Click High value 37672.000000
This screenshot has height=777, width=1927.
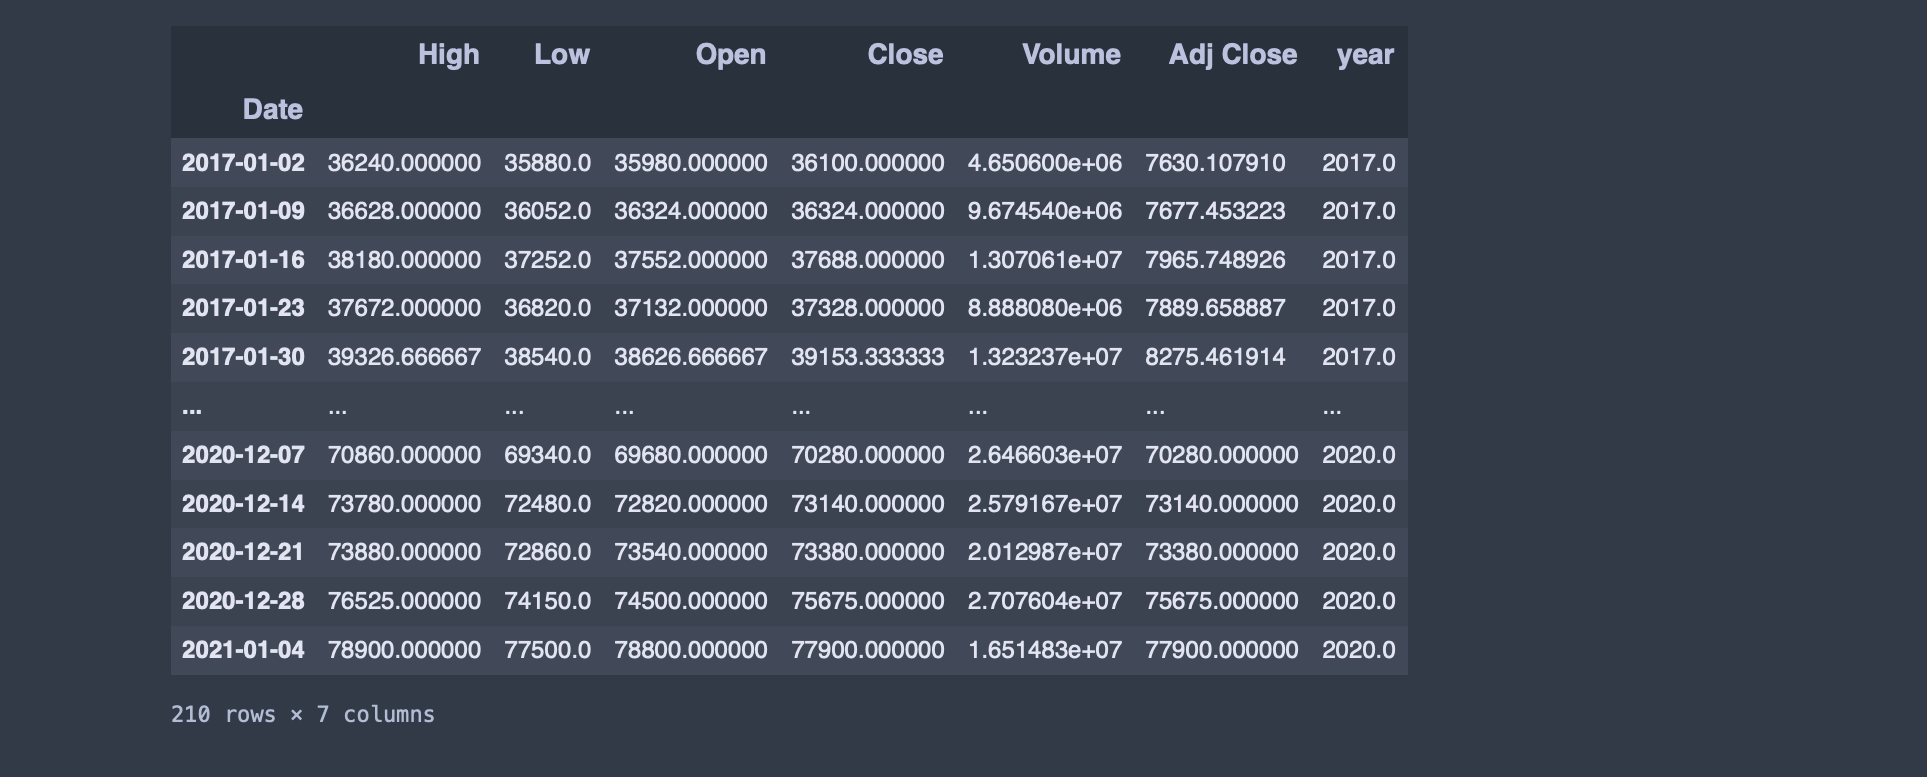tap(404, 308)
